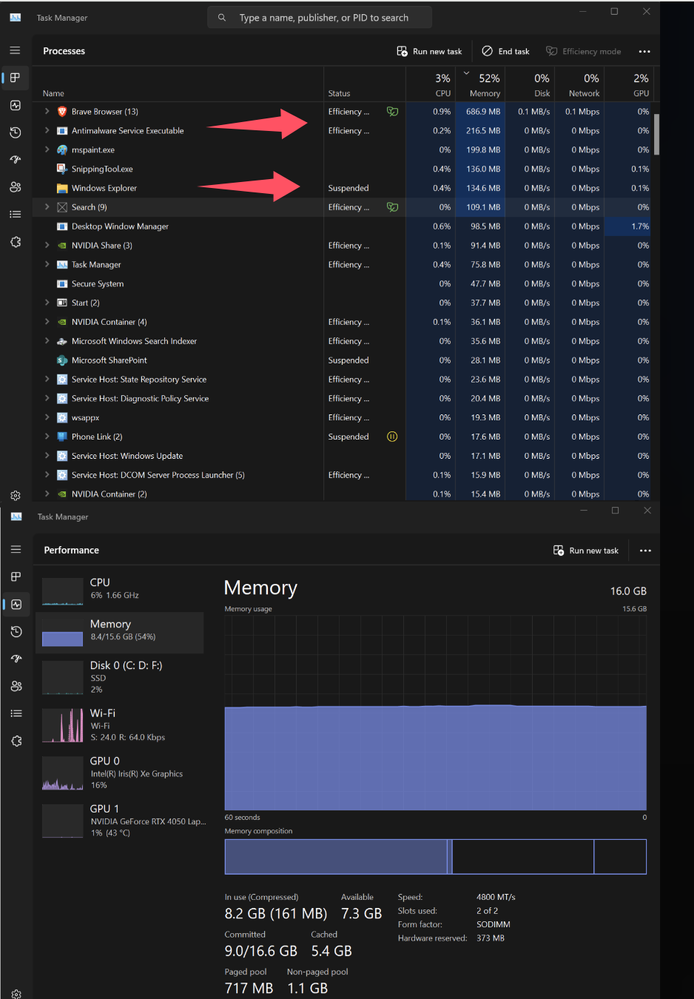Click the mspaint.exe palette icon
The image size is (694, 999).
tap(62, 150)
